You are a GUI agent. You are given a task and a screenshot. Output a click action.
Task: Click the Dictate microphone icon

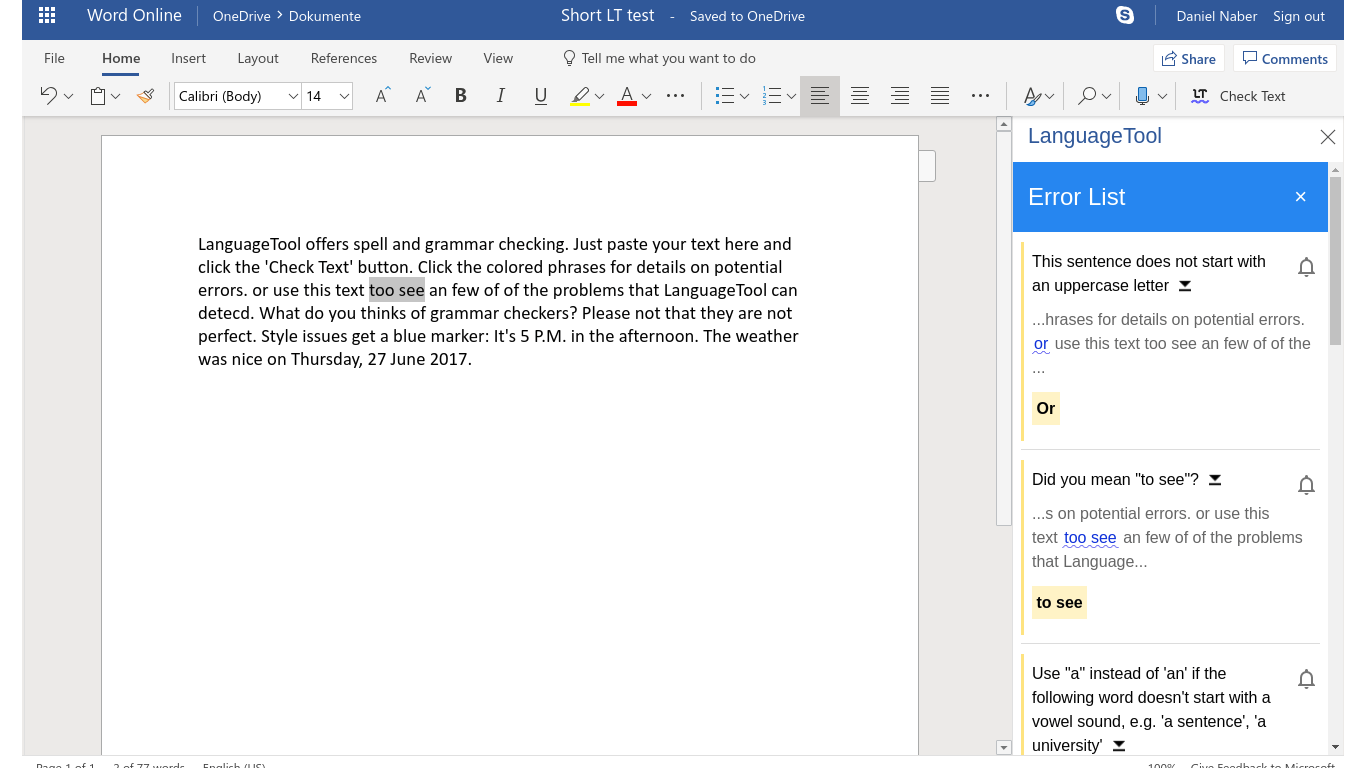tap(1142, 96)
